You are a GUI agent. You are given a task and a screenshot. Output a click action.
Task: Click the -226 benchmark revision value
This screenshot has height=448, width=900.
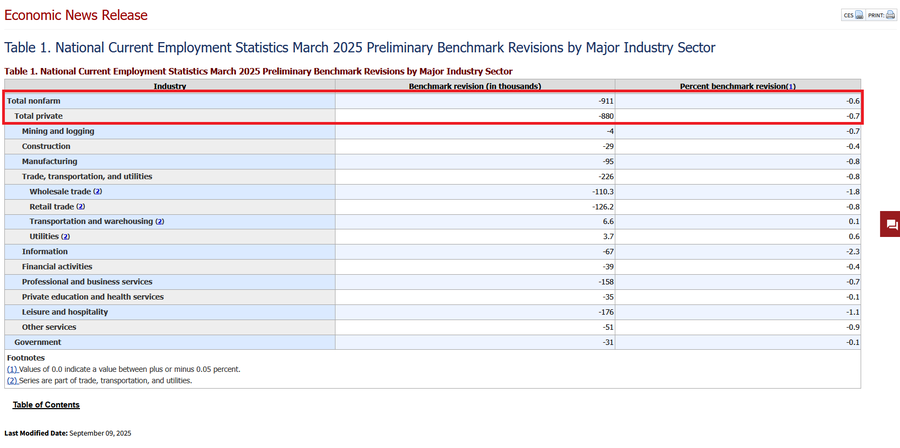click(606, 177)
